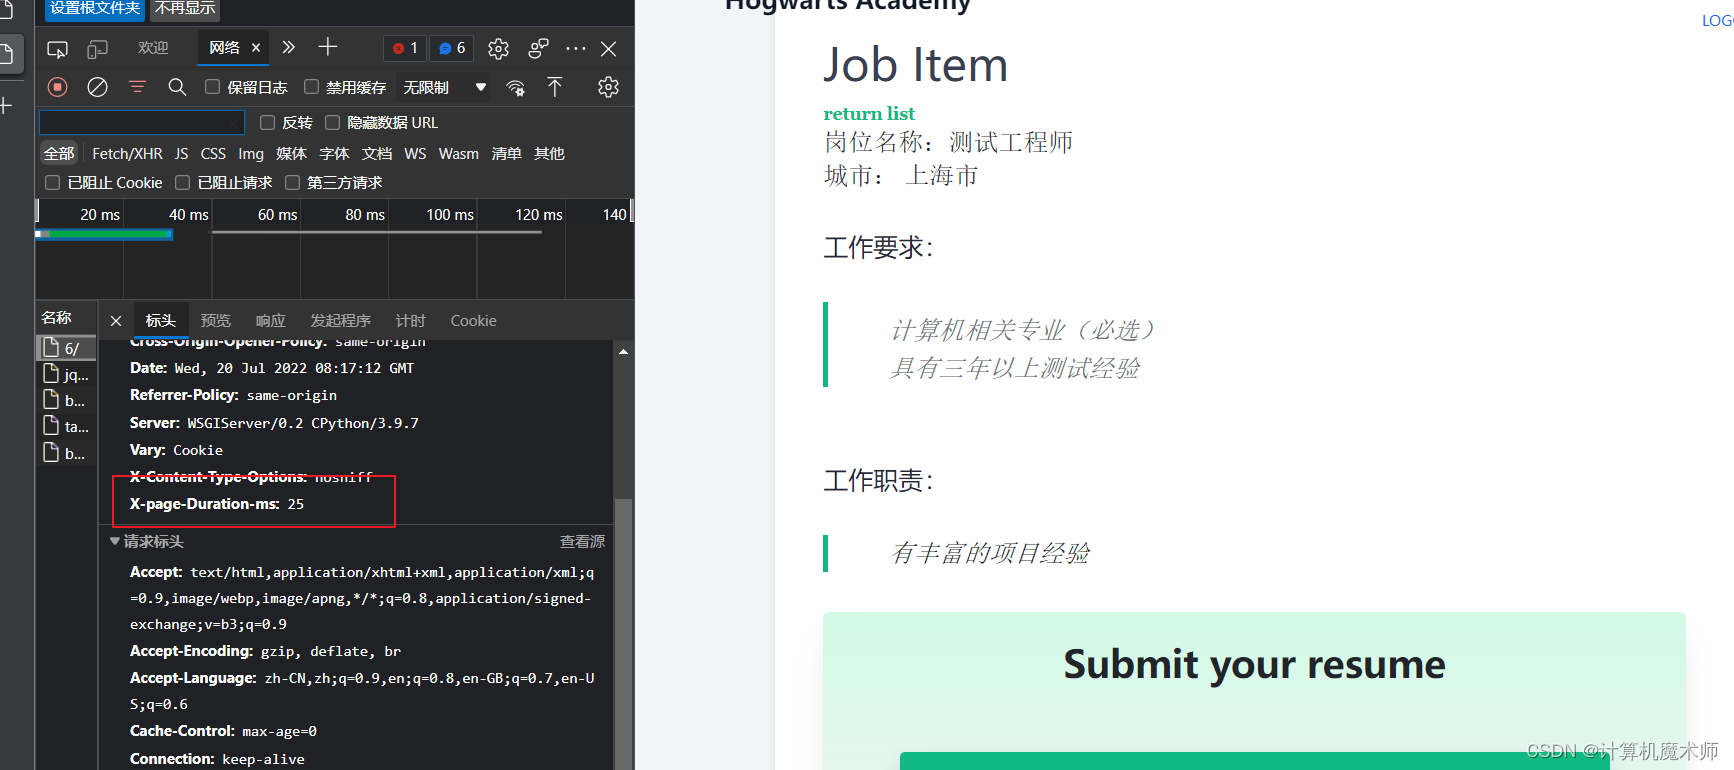The image size is (1734, 770).
Task: Select the 全部 filter type
Action: (59, 153)
